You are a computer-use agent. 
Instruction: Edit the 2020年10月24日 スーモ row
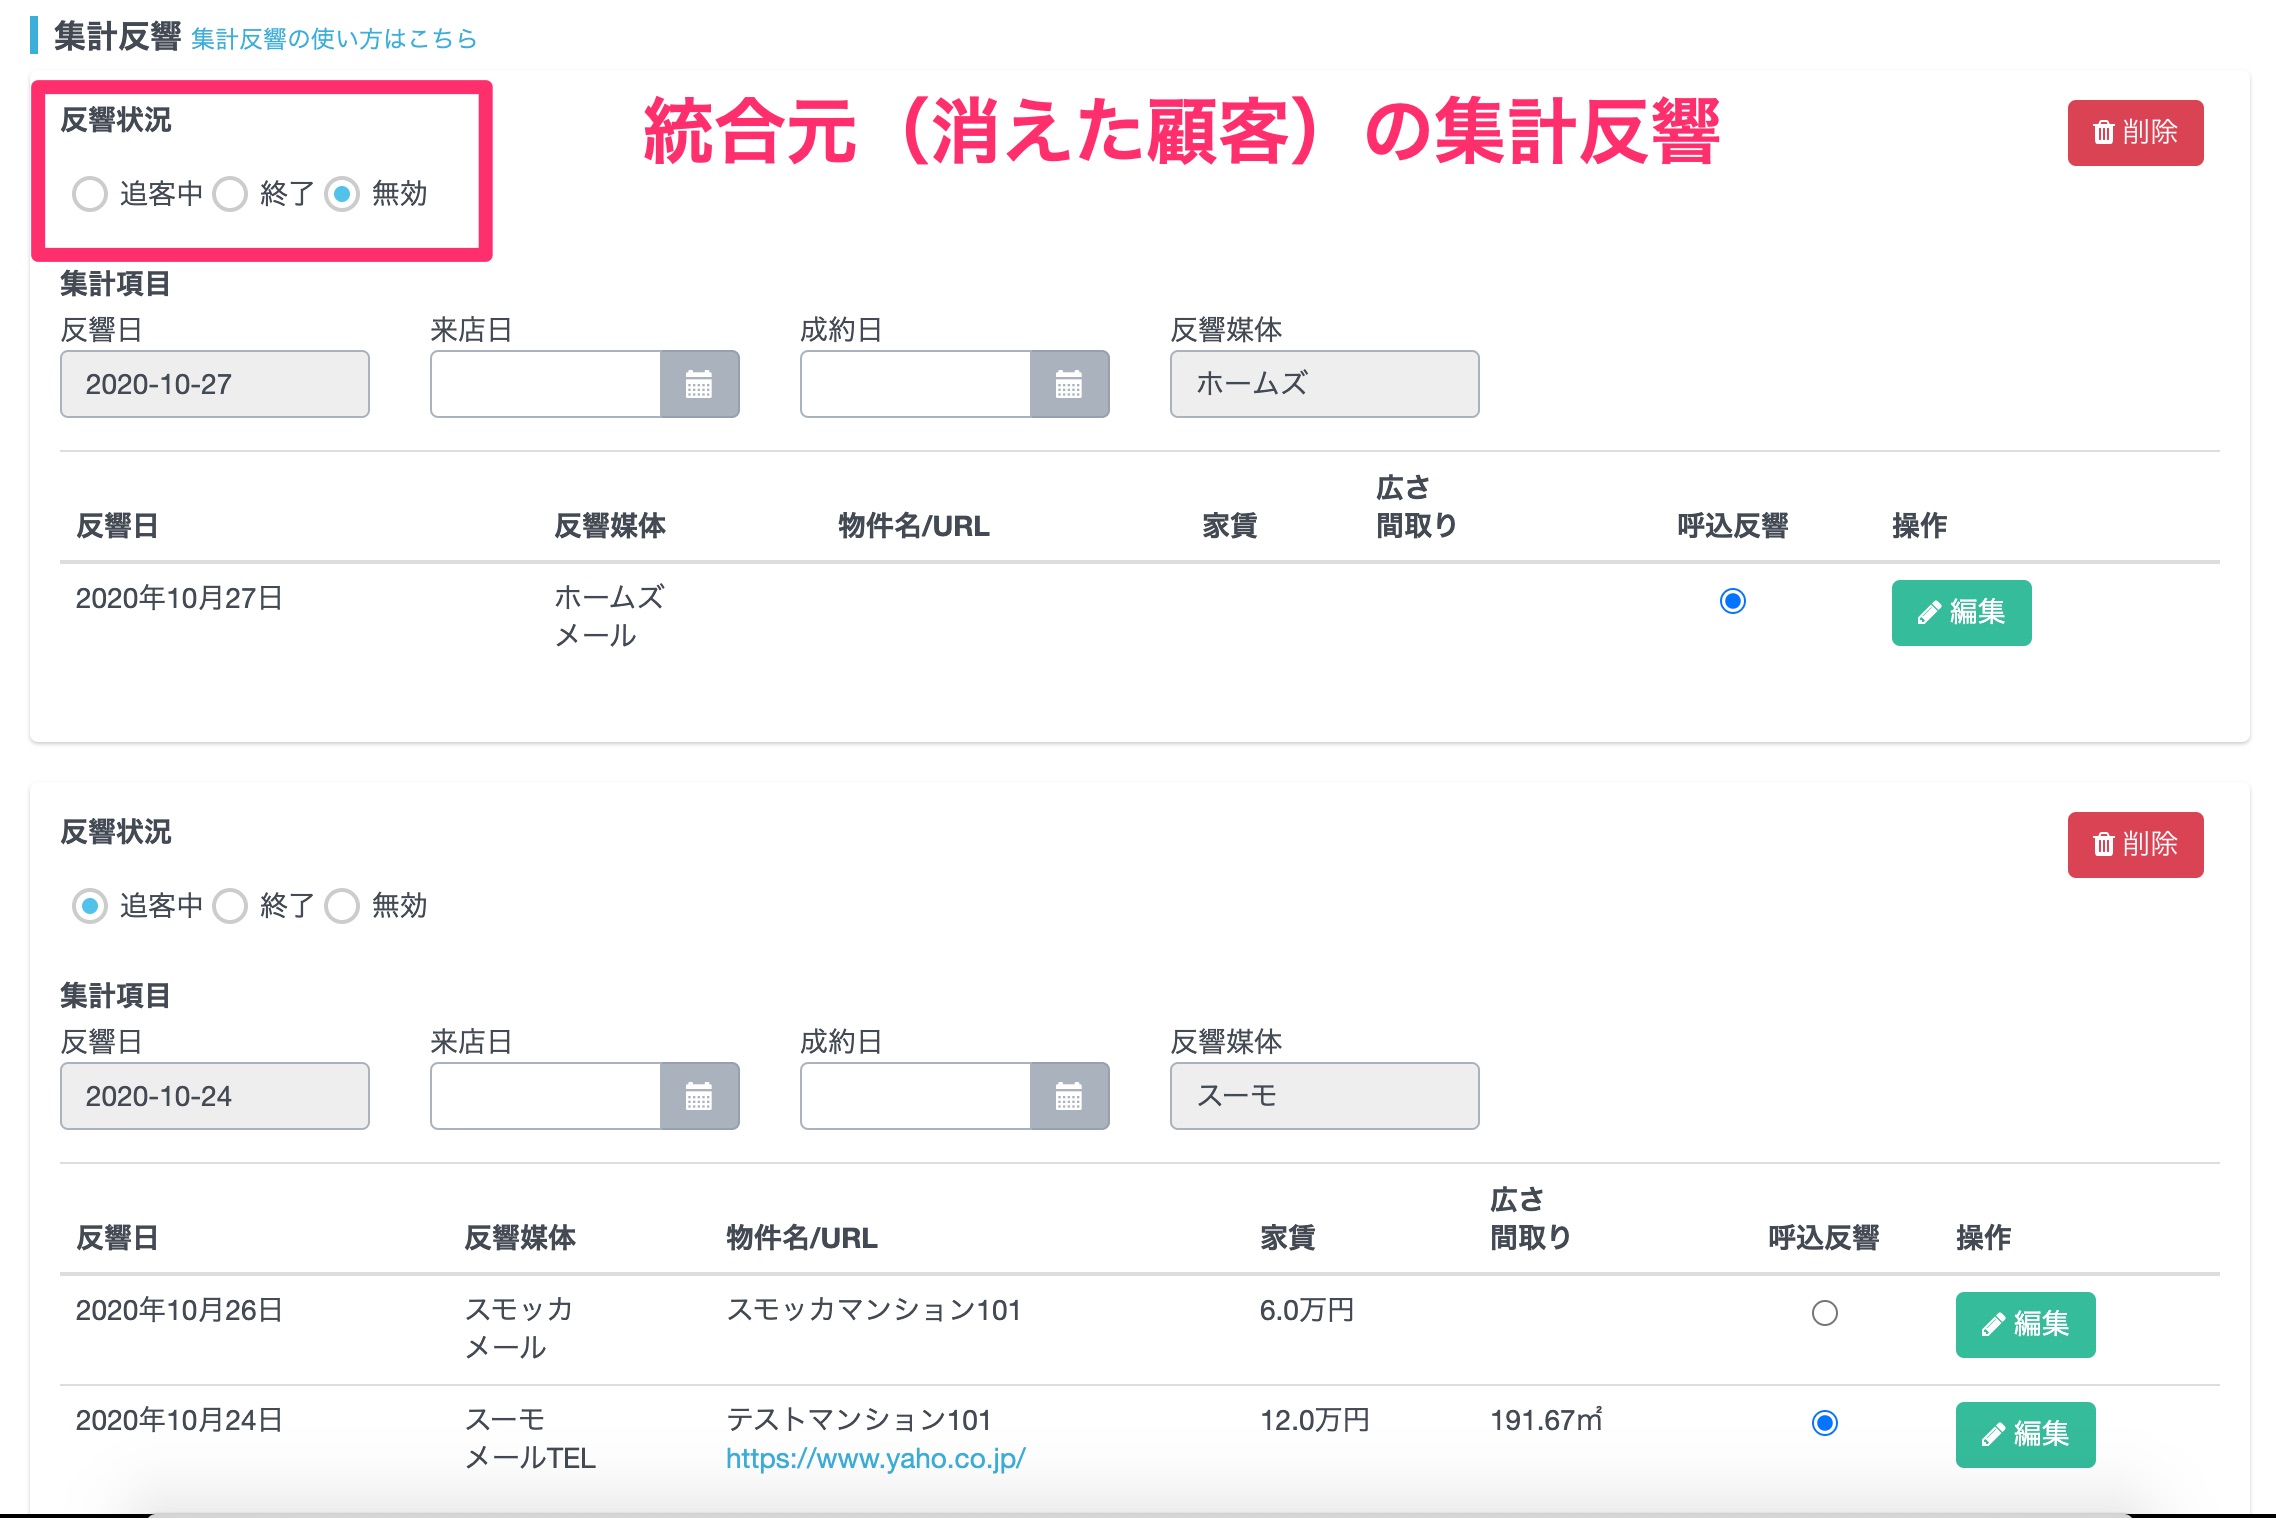(x=2025, y=1434)
